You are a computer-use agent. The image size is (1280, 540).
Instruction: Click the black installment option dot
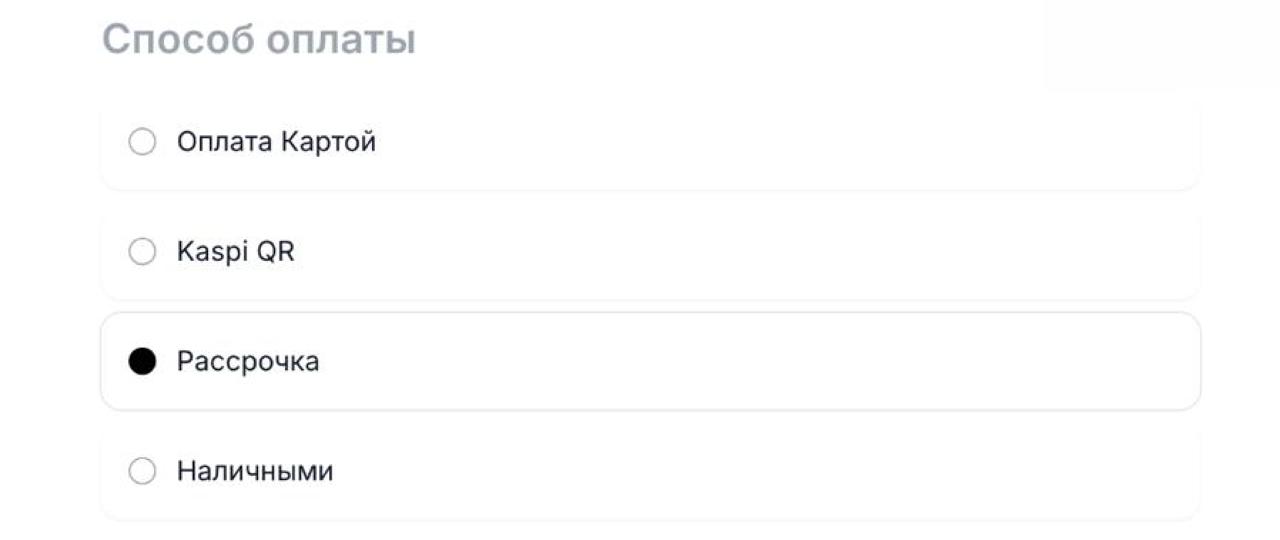point(143,361)
